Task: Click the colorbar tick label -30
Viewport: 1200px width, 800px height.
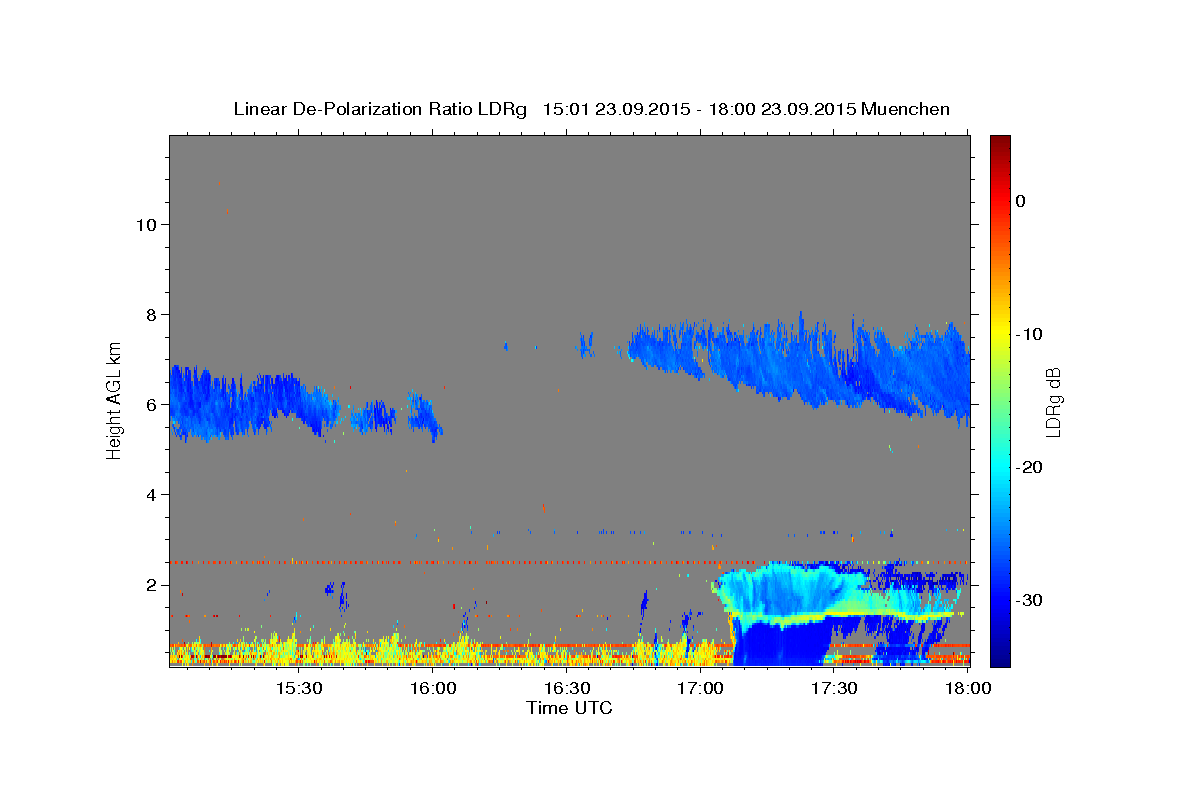Action: click(1029, 600)
